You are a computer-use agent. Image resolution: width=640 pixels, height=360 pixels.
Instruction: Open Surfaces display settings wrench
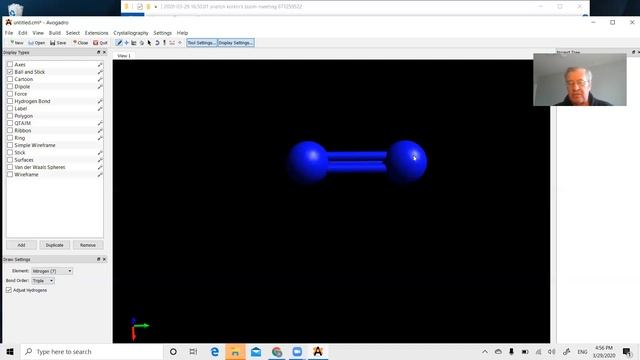click(x=100, y=160)
